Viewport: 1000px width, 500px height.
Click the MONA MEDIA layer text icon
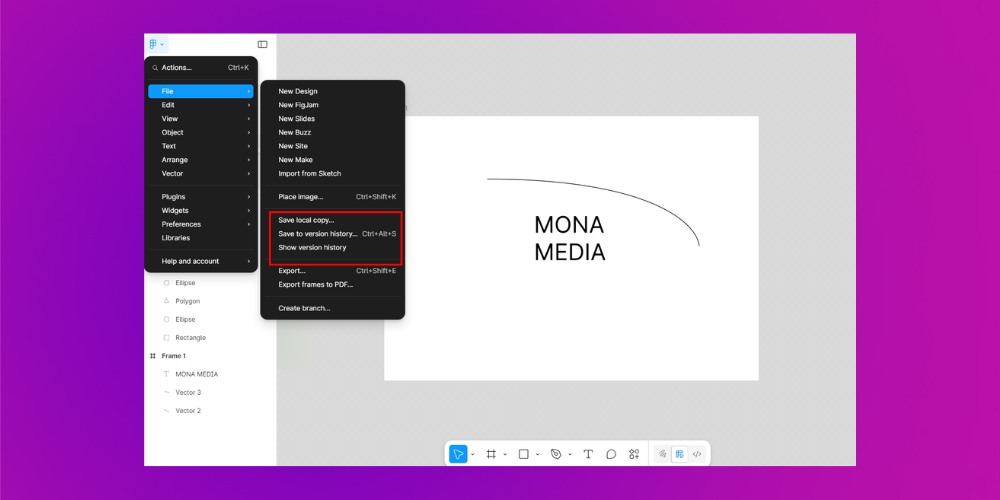tap(166, 374)
